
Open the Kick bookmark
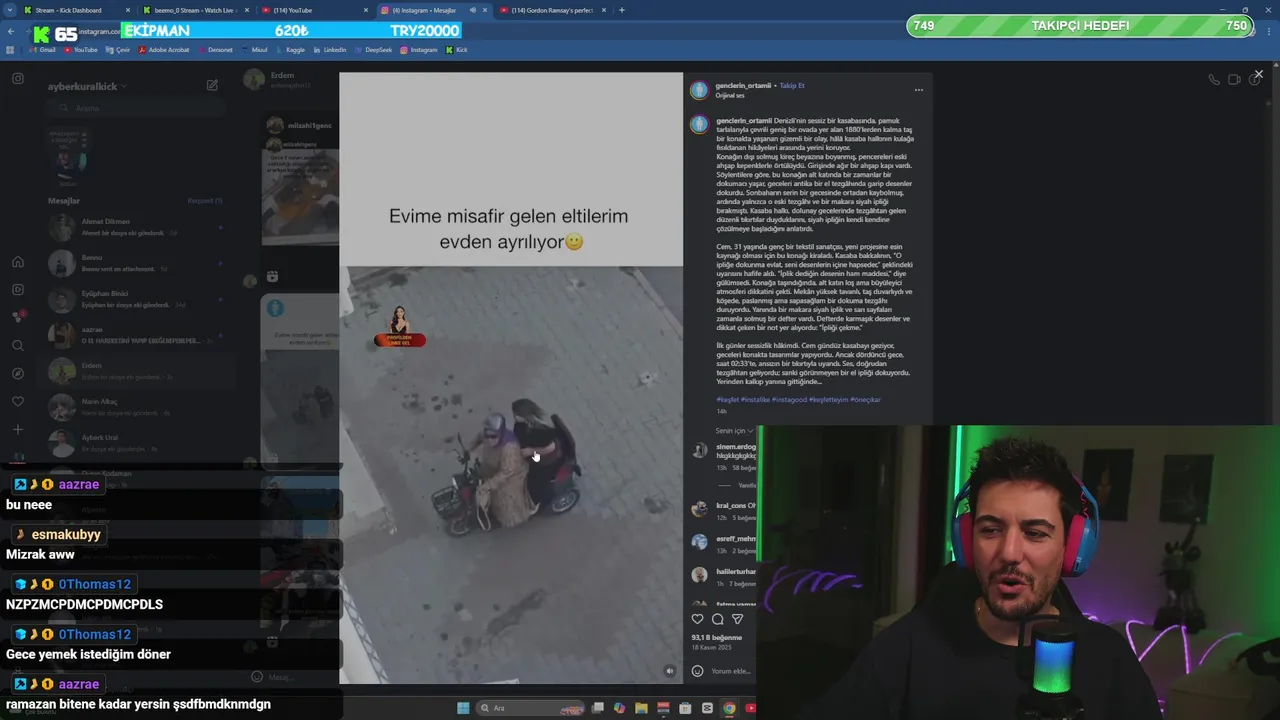[457, 49]
